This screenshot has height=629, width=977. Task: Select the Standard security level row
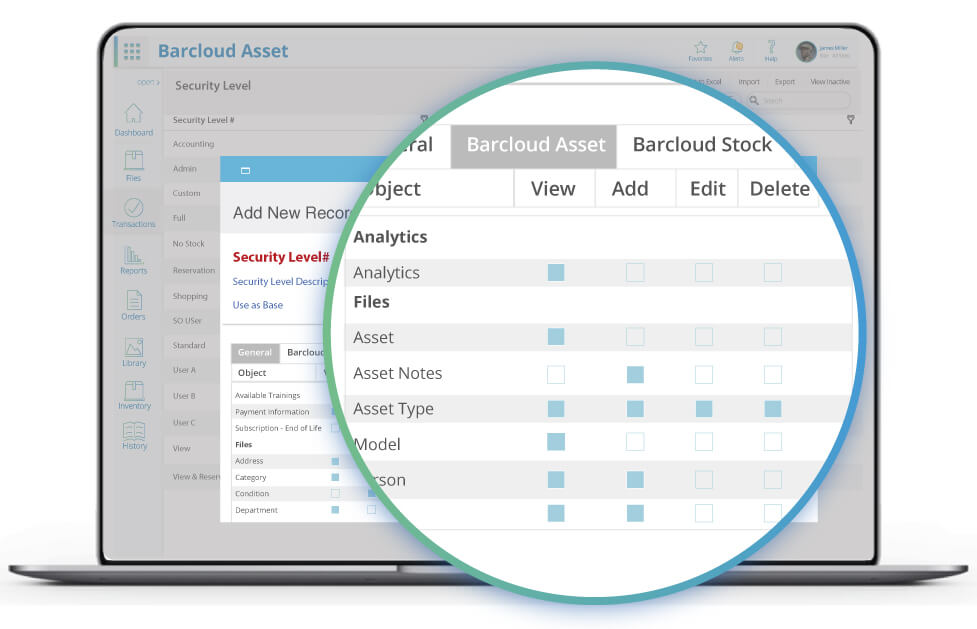tap(192, 345)
